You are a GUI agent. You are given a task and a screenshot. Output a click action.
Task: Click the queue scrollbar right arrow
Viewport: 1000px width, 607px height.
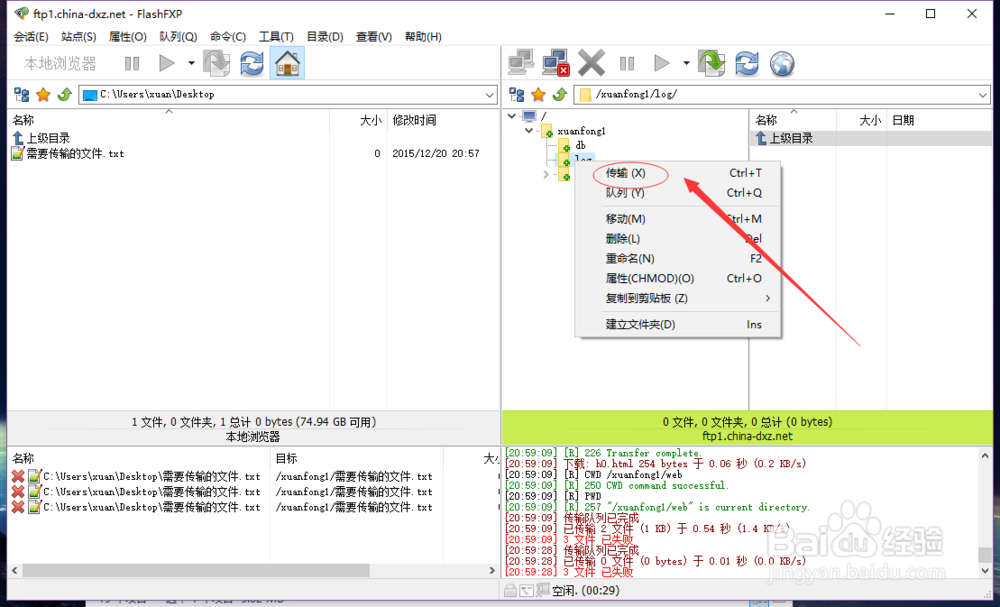coord(492,570)
